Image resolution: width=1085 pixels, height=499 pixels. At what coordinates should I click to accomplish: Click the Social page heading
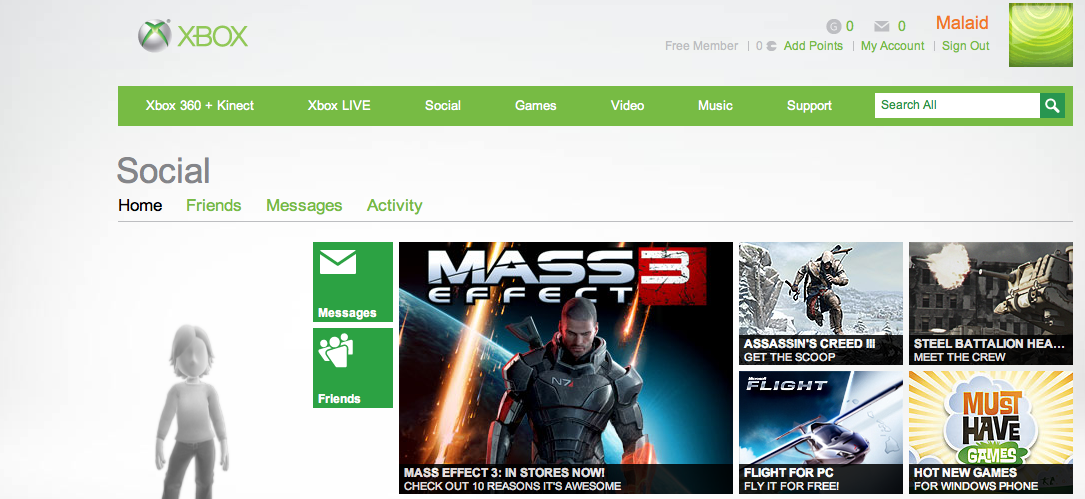pos(163,170)
